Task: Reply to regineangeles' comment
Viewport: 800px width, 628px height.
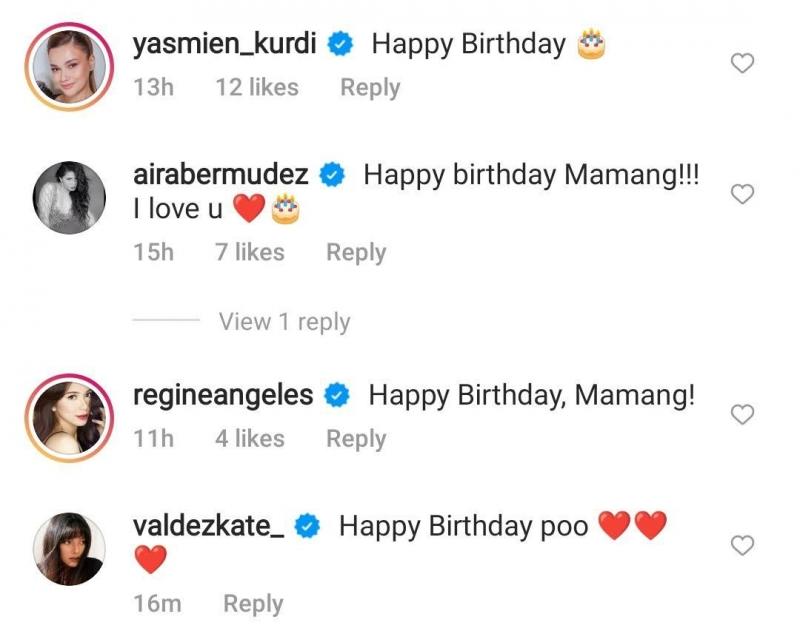Action: coord(356,439)
